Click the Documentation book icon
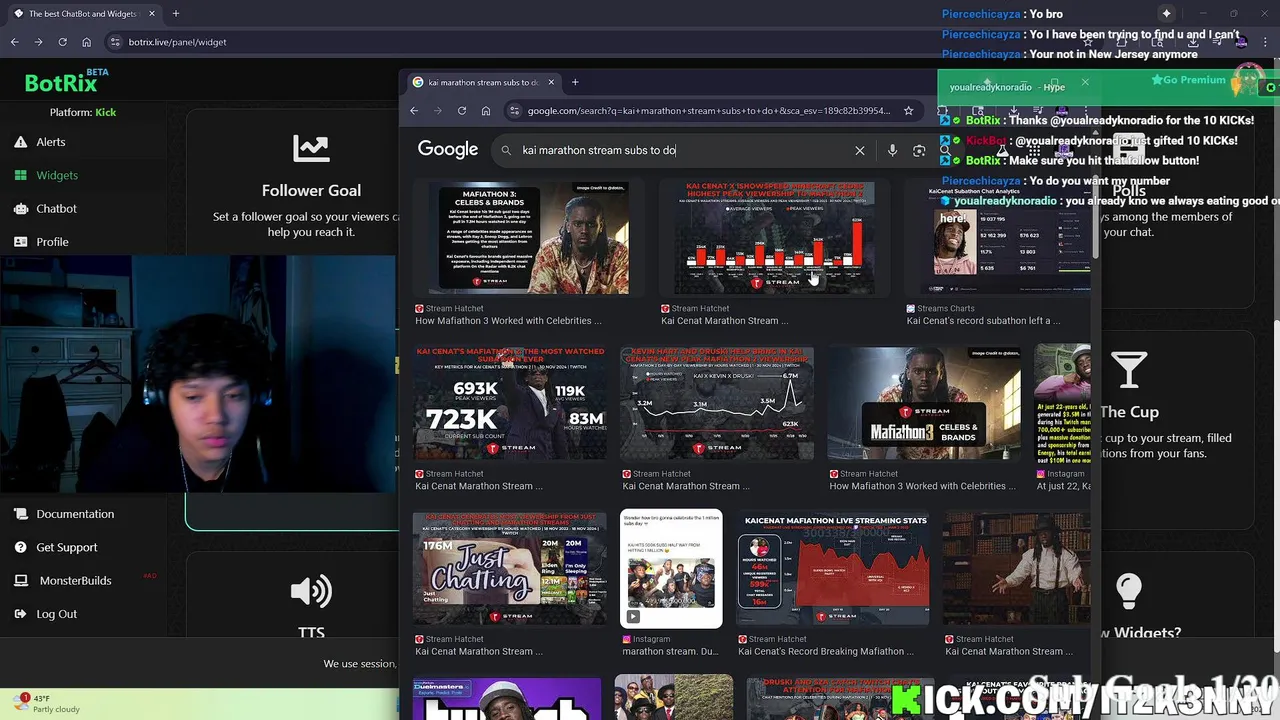This screenshot has width=1280, height=720. (x=20, y=514)
